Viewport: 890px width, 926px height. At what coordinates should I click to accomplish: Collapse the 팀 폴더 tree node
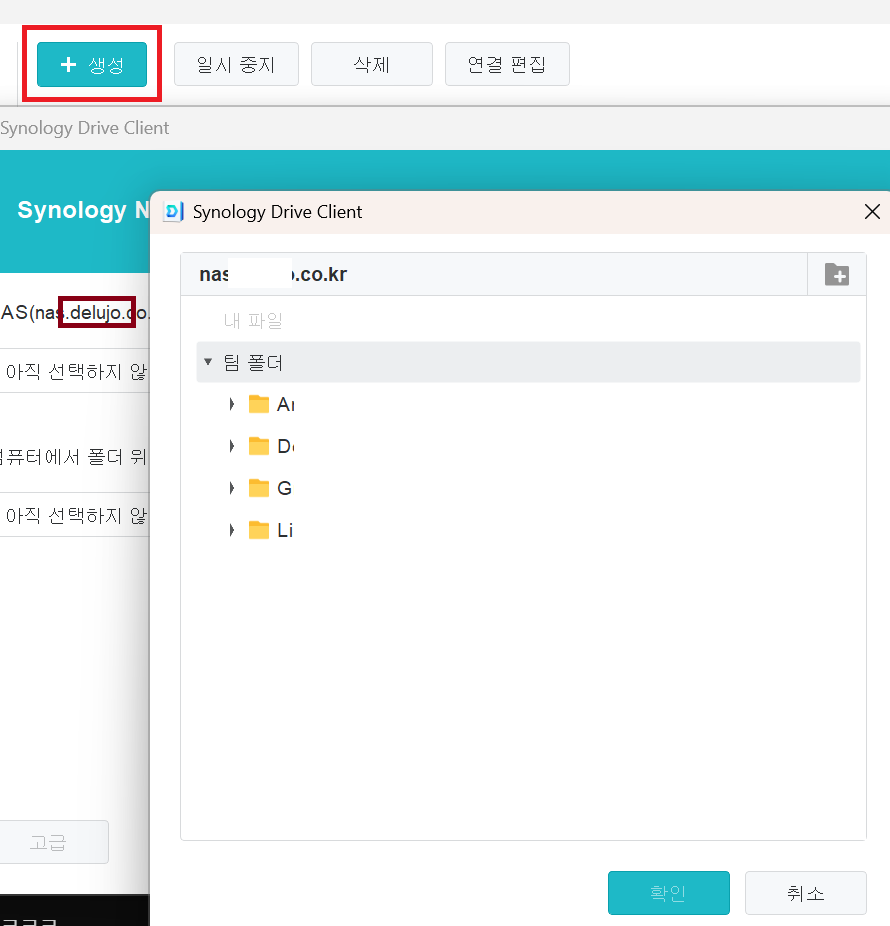(x=208, y=361)
